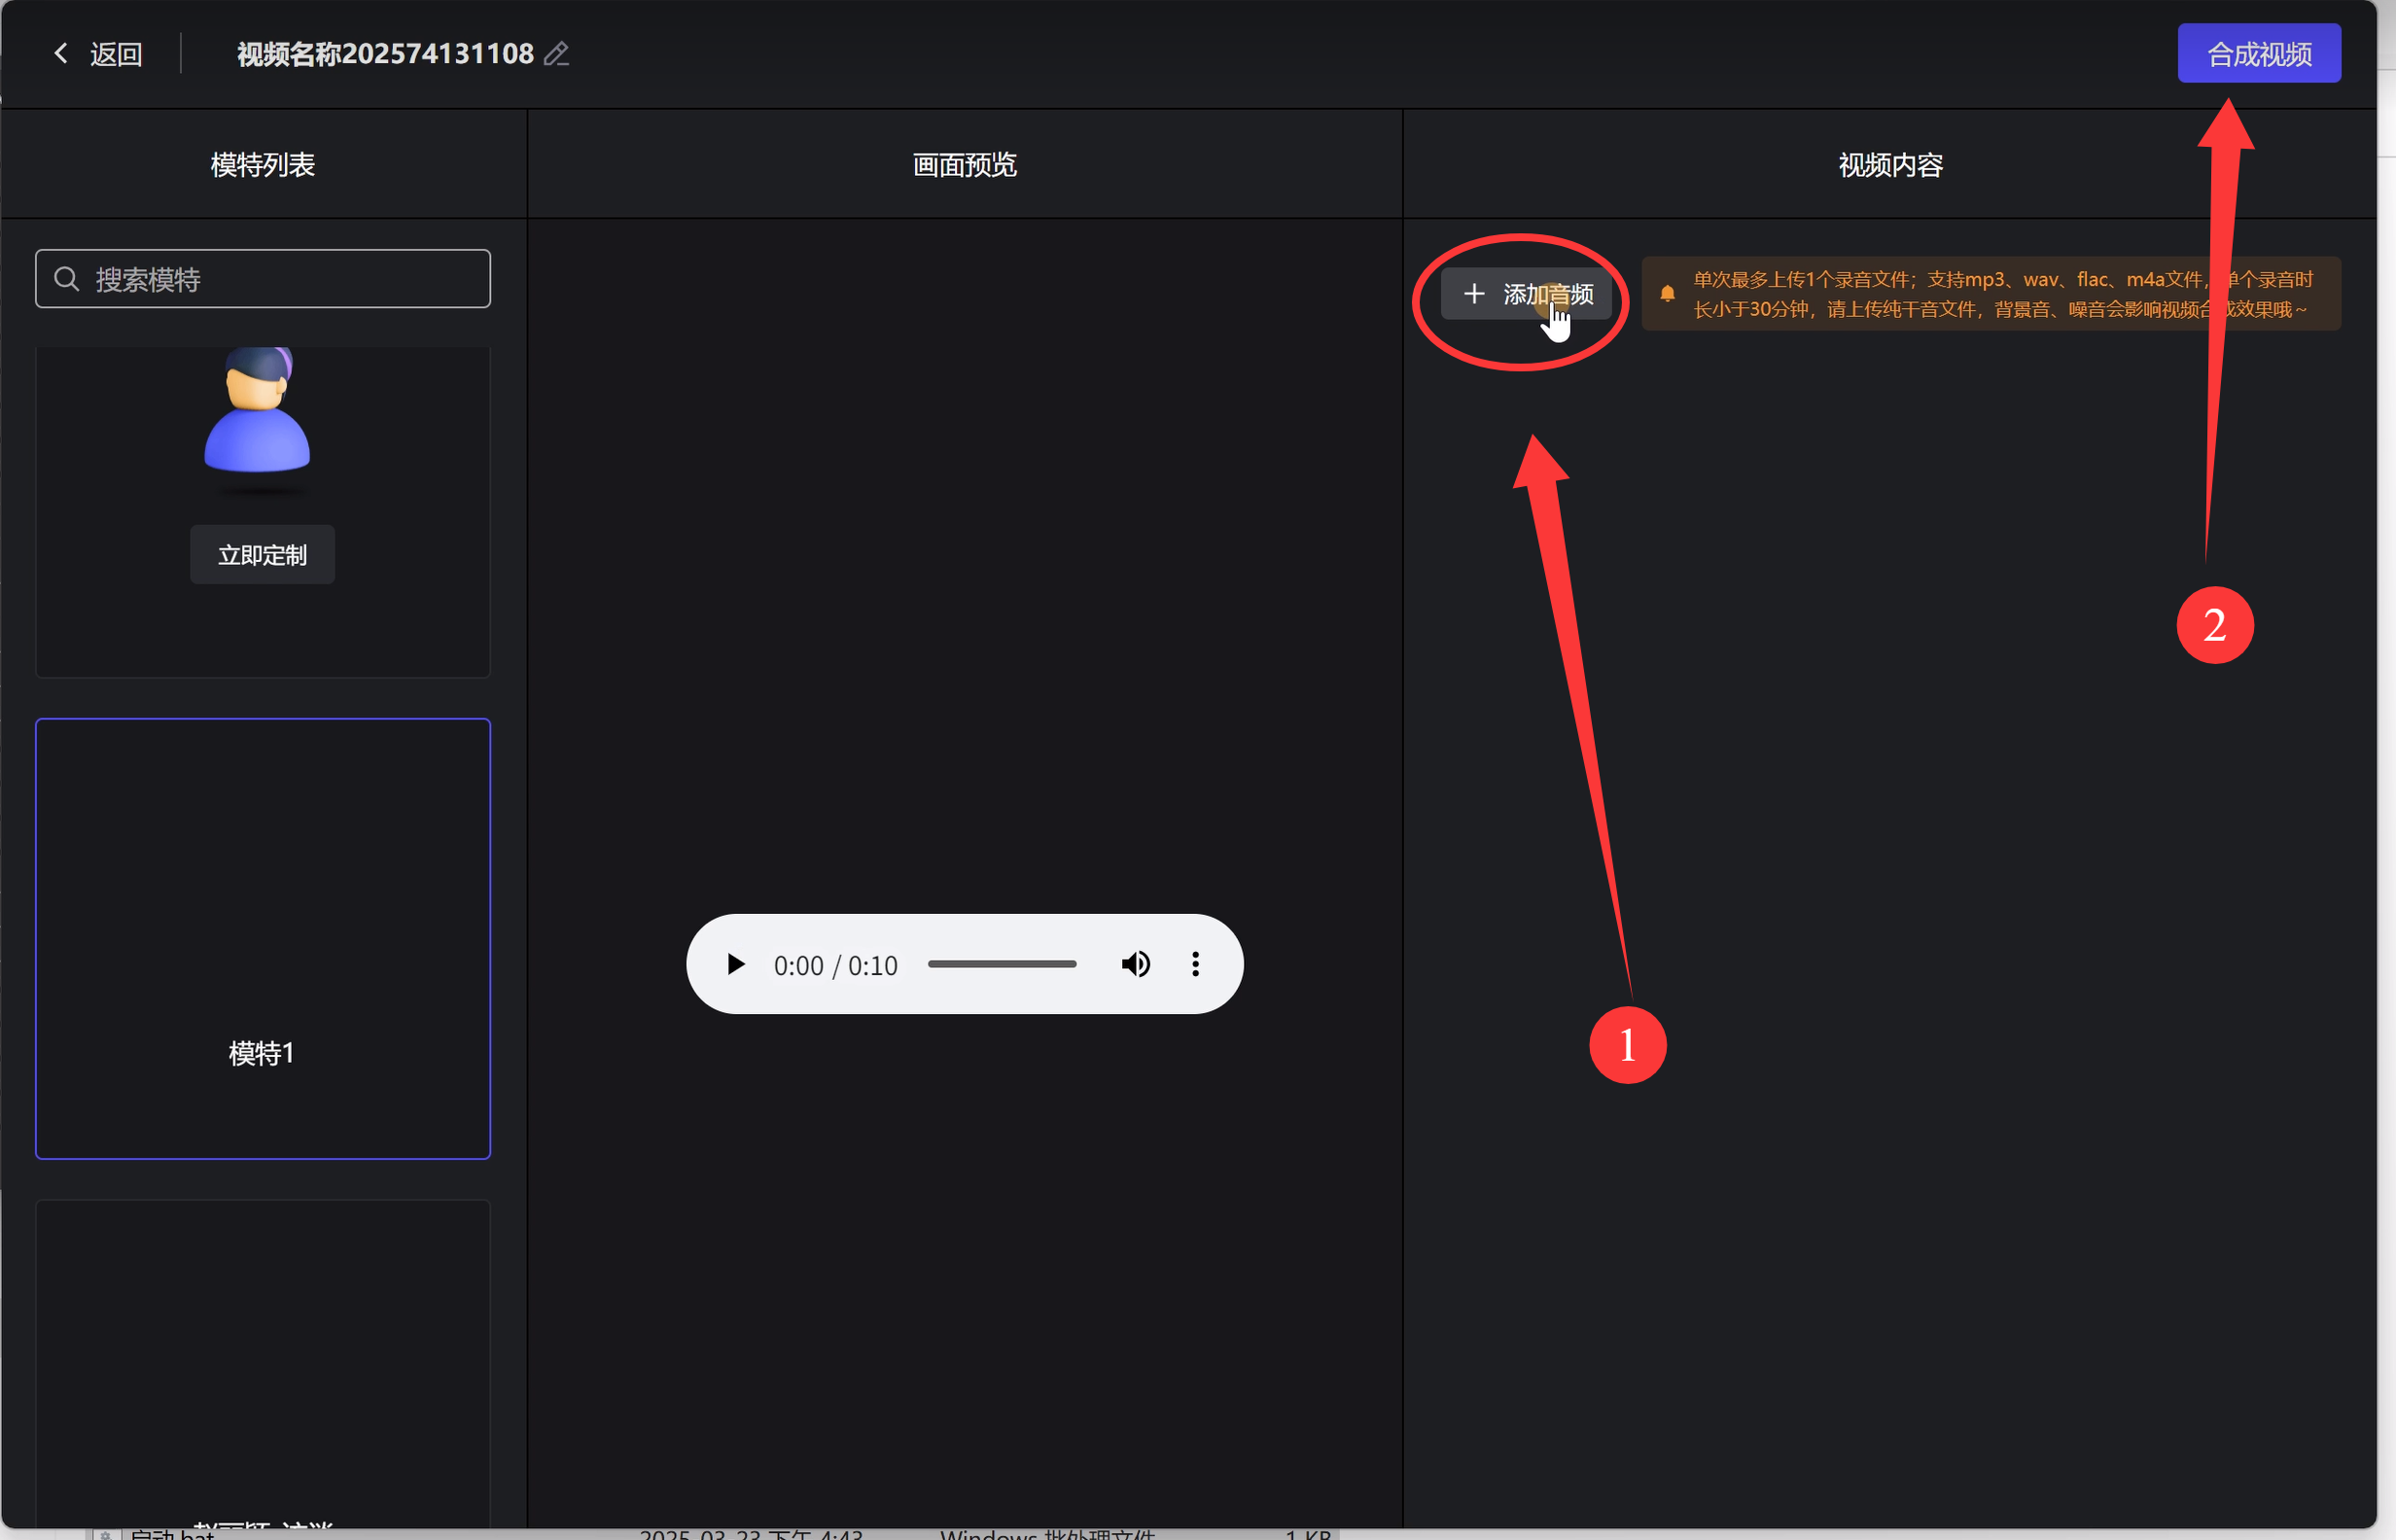Select the 画面预览 header
Viewport: 2396px width, 1540px height.
964,165
